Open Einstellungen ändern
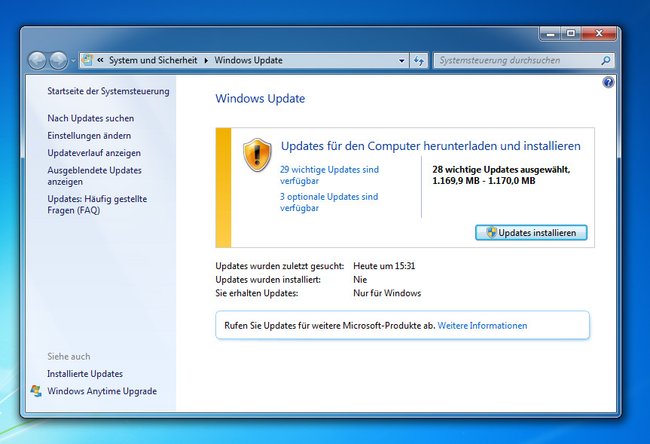The height and width of the screenshot is (444, 650). pyautogui.click(x=89, y=136)
